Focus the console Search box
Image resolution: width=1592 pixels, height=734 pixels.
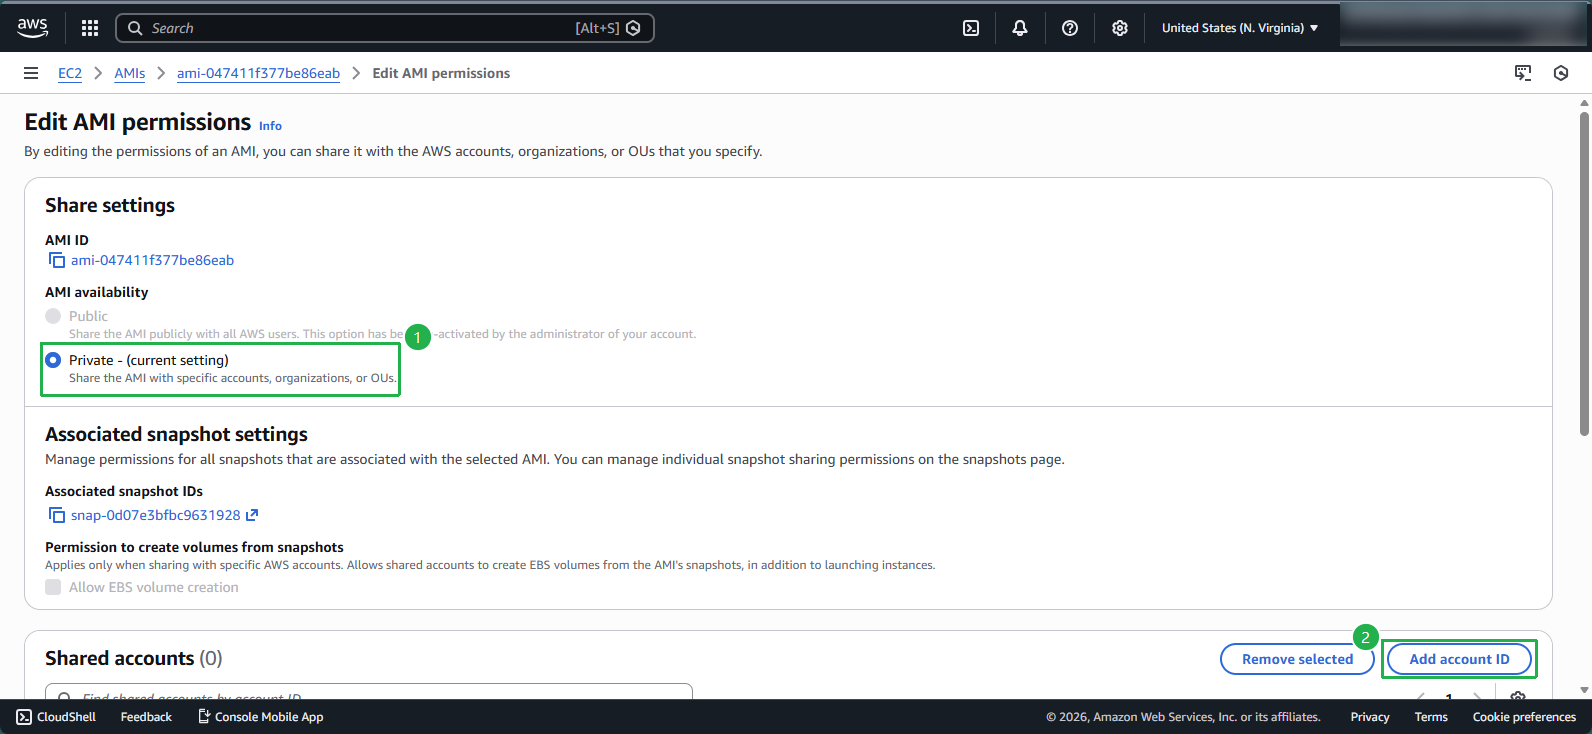pyautogui.click(x=385, y=28)
